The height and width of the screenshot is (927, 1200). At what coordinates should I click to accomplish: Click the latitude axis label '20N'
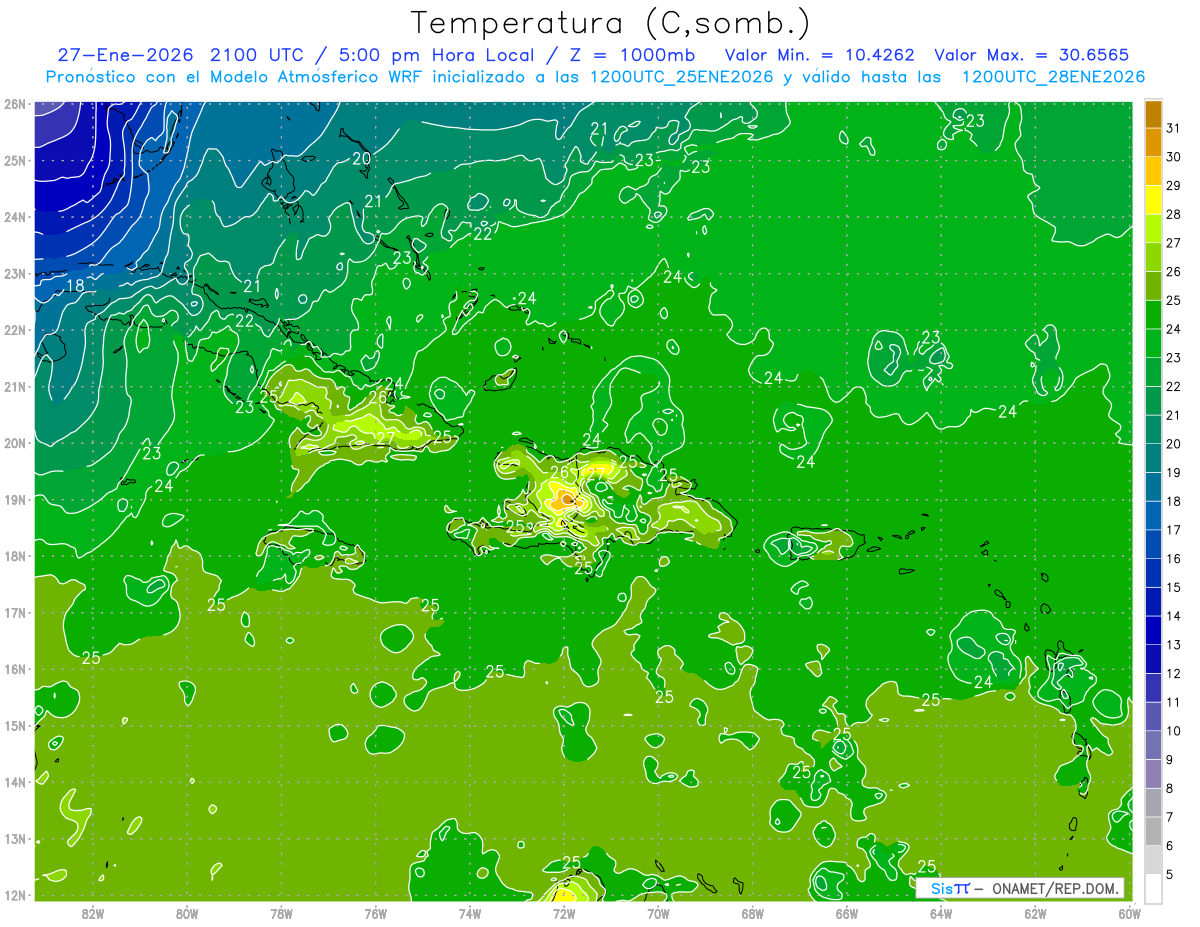14,443
